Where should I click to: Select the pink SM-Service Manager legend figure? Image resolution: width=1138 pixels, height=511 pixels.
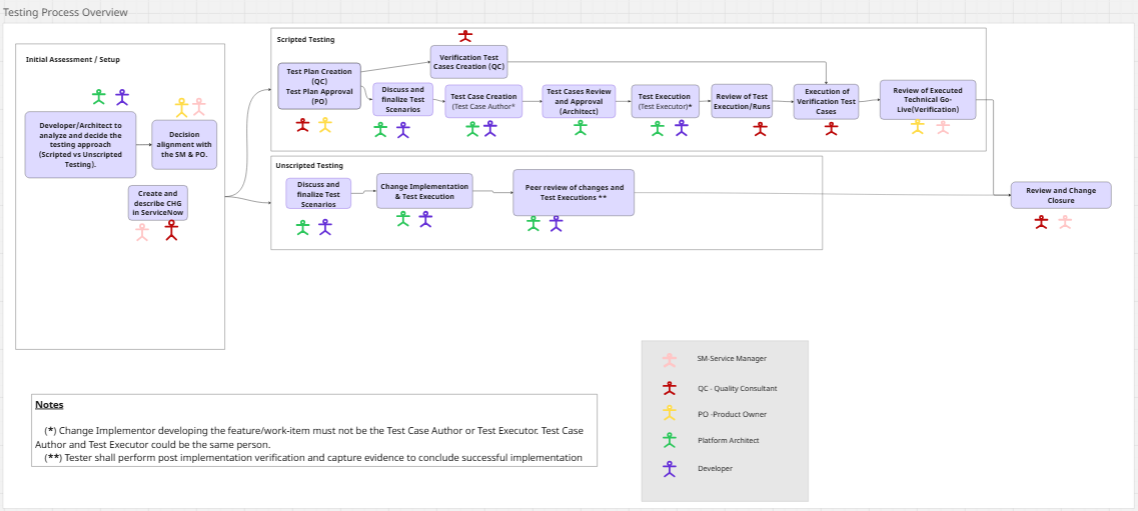click(669, 359)
